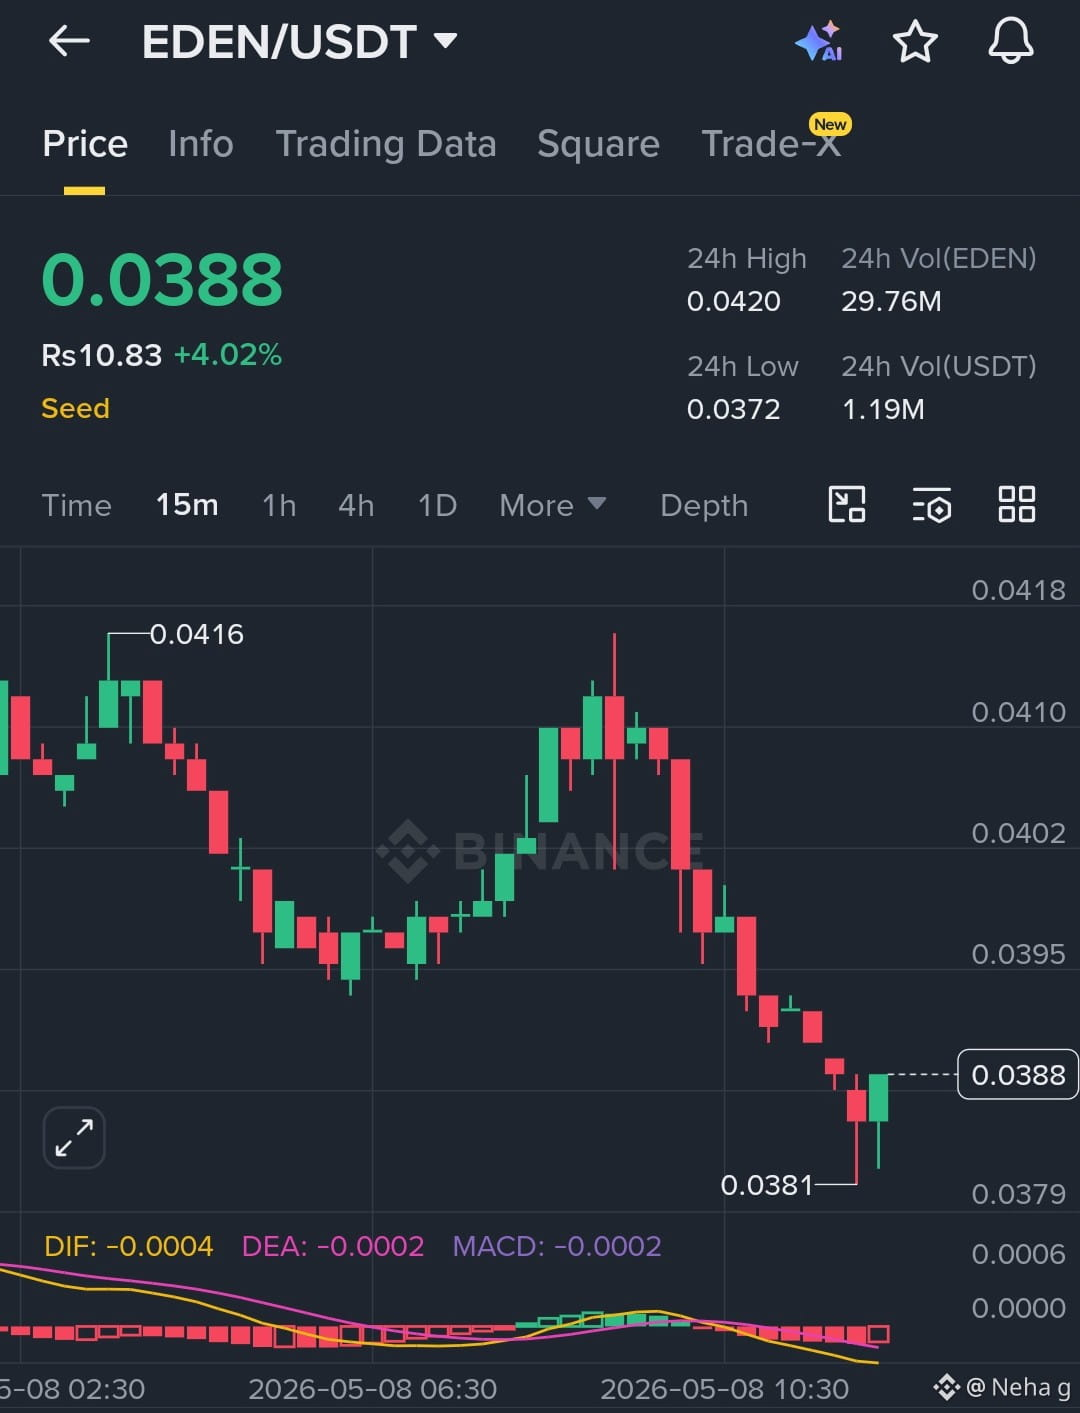Tap the 0.0379 price axis label
Screen dimensions: 1080x1413
tap(1018, 1194)
